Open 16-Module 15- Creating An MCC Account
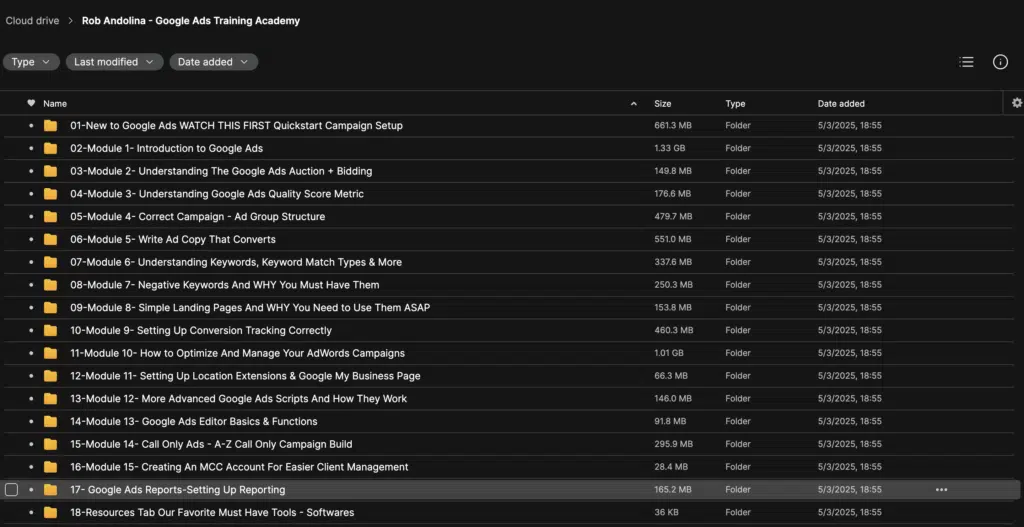Viewport: 1024px width, 527px height. 239,467
